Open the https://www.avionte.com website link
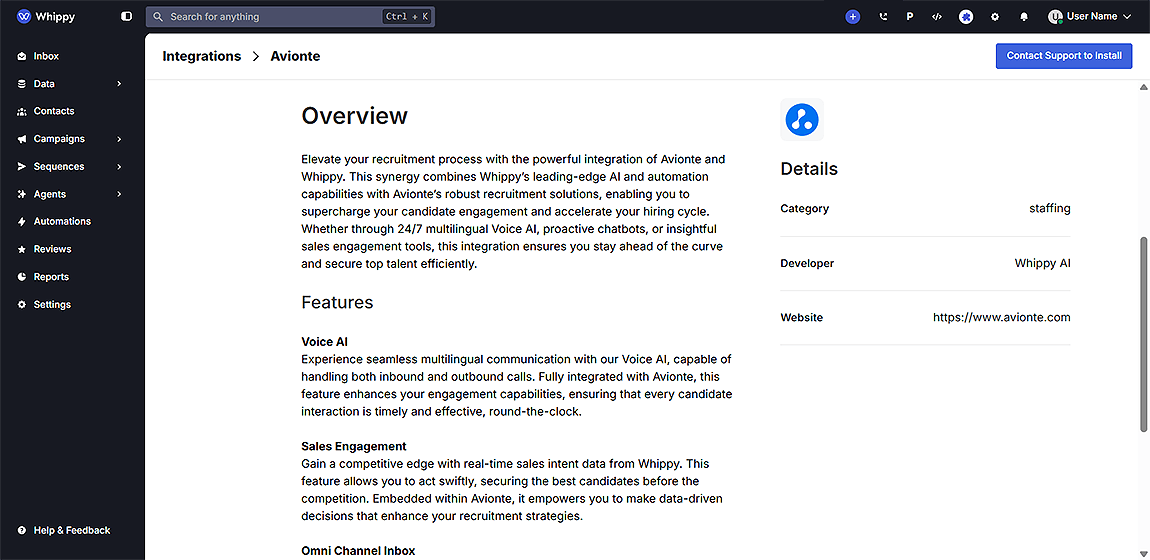 (1001, 317)
